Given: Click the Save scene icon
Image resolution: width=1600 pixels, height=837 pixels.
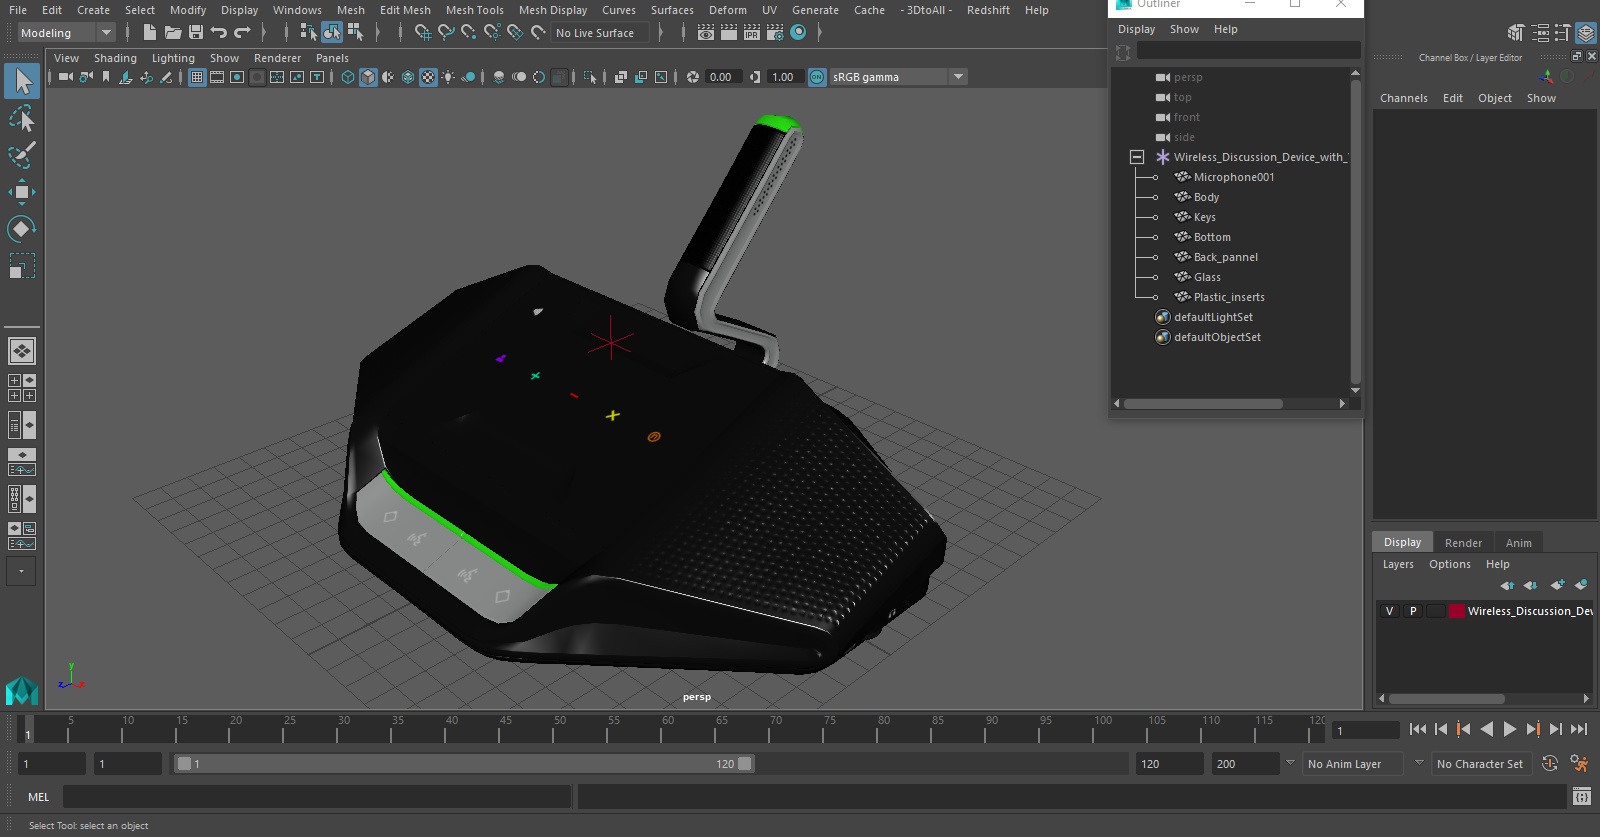Looking at the screenshot, I should tap(195, 33).
